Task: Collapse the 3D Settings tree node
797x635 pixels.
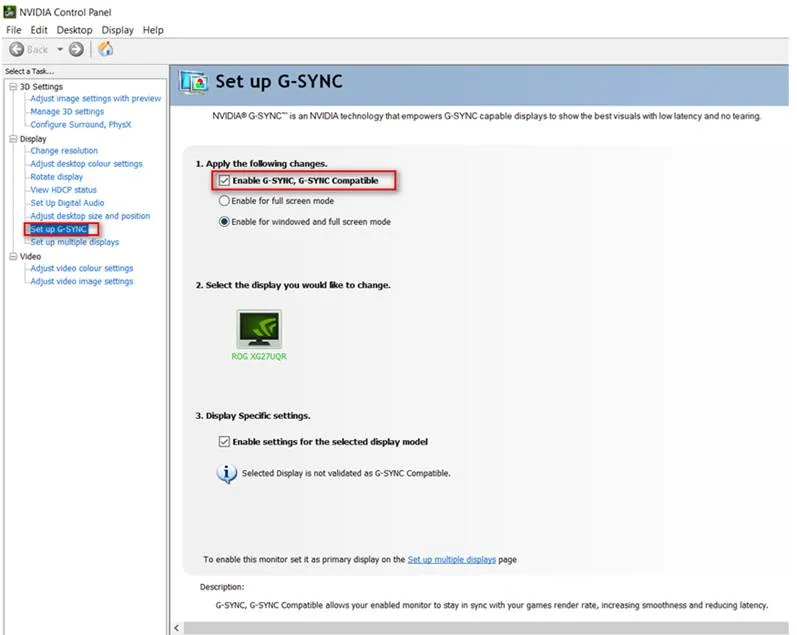Action: (12, 87)
